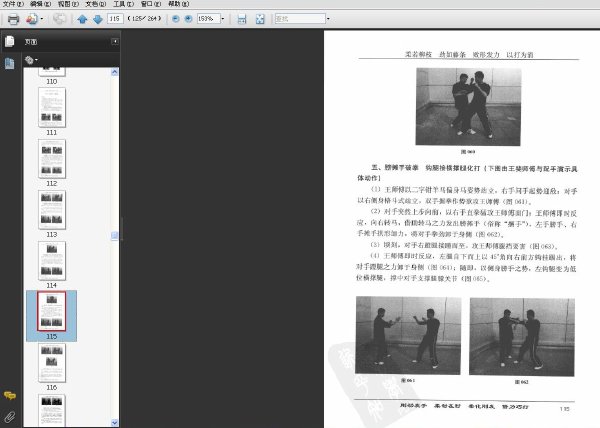Open the 视图 (View) menu
This screenshot has width=600, height=428.
[68, 4]
